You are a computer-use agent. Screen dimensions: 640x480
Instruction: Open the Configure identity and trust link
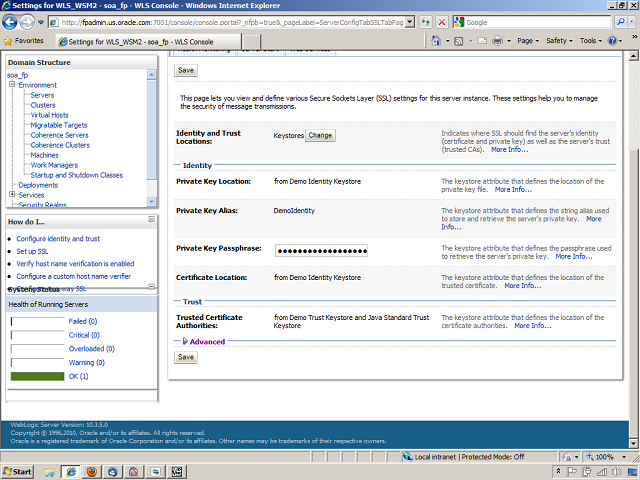coord(58,239)
